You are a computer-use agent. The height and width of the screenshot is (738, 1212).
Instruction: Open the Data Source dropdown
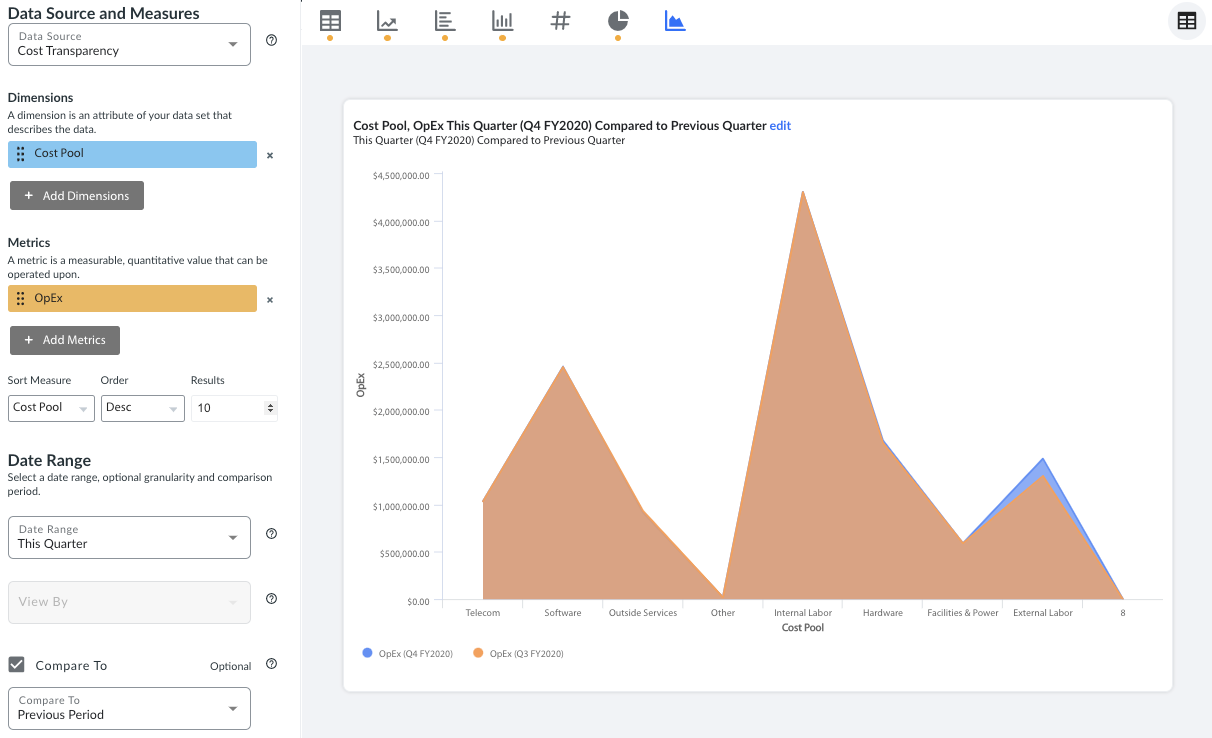point(129,45)
